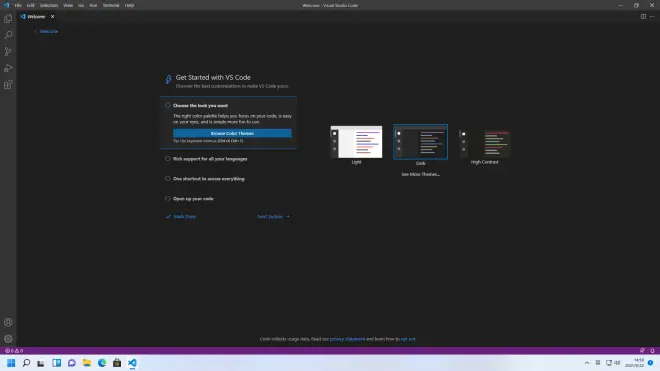Image resolution: width=660 pixels, height=371 pixels.
Task: Open the privacy statement link
Action: coord(347,339)
